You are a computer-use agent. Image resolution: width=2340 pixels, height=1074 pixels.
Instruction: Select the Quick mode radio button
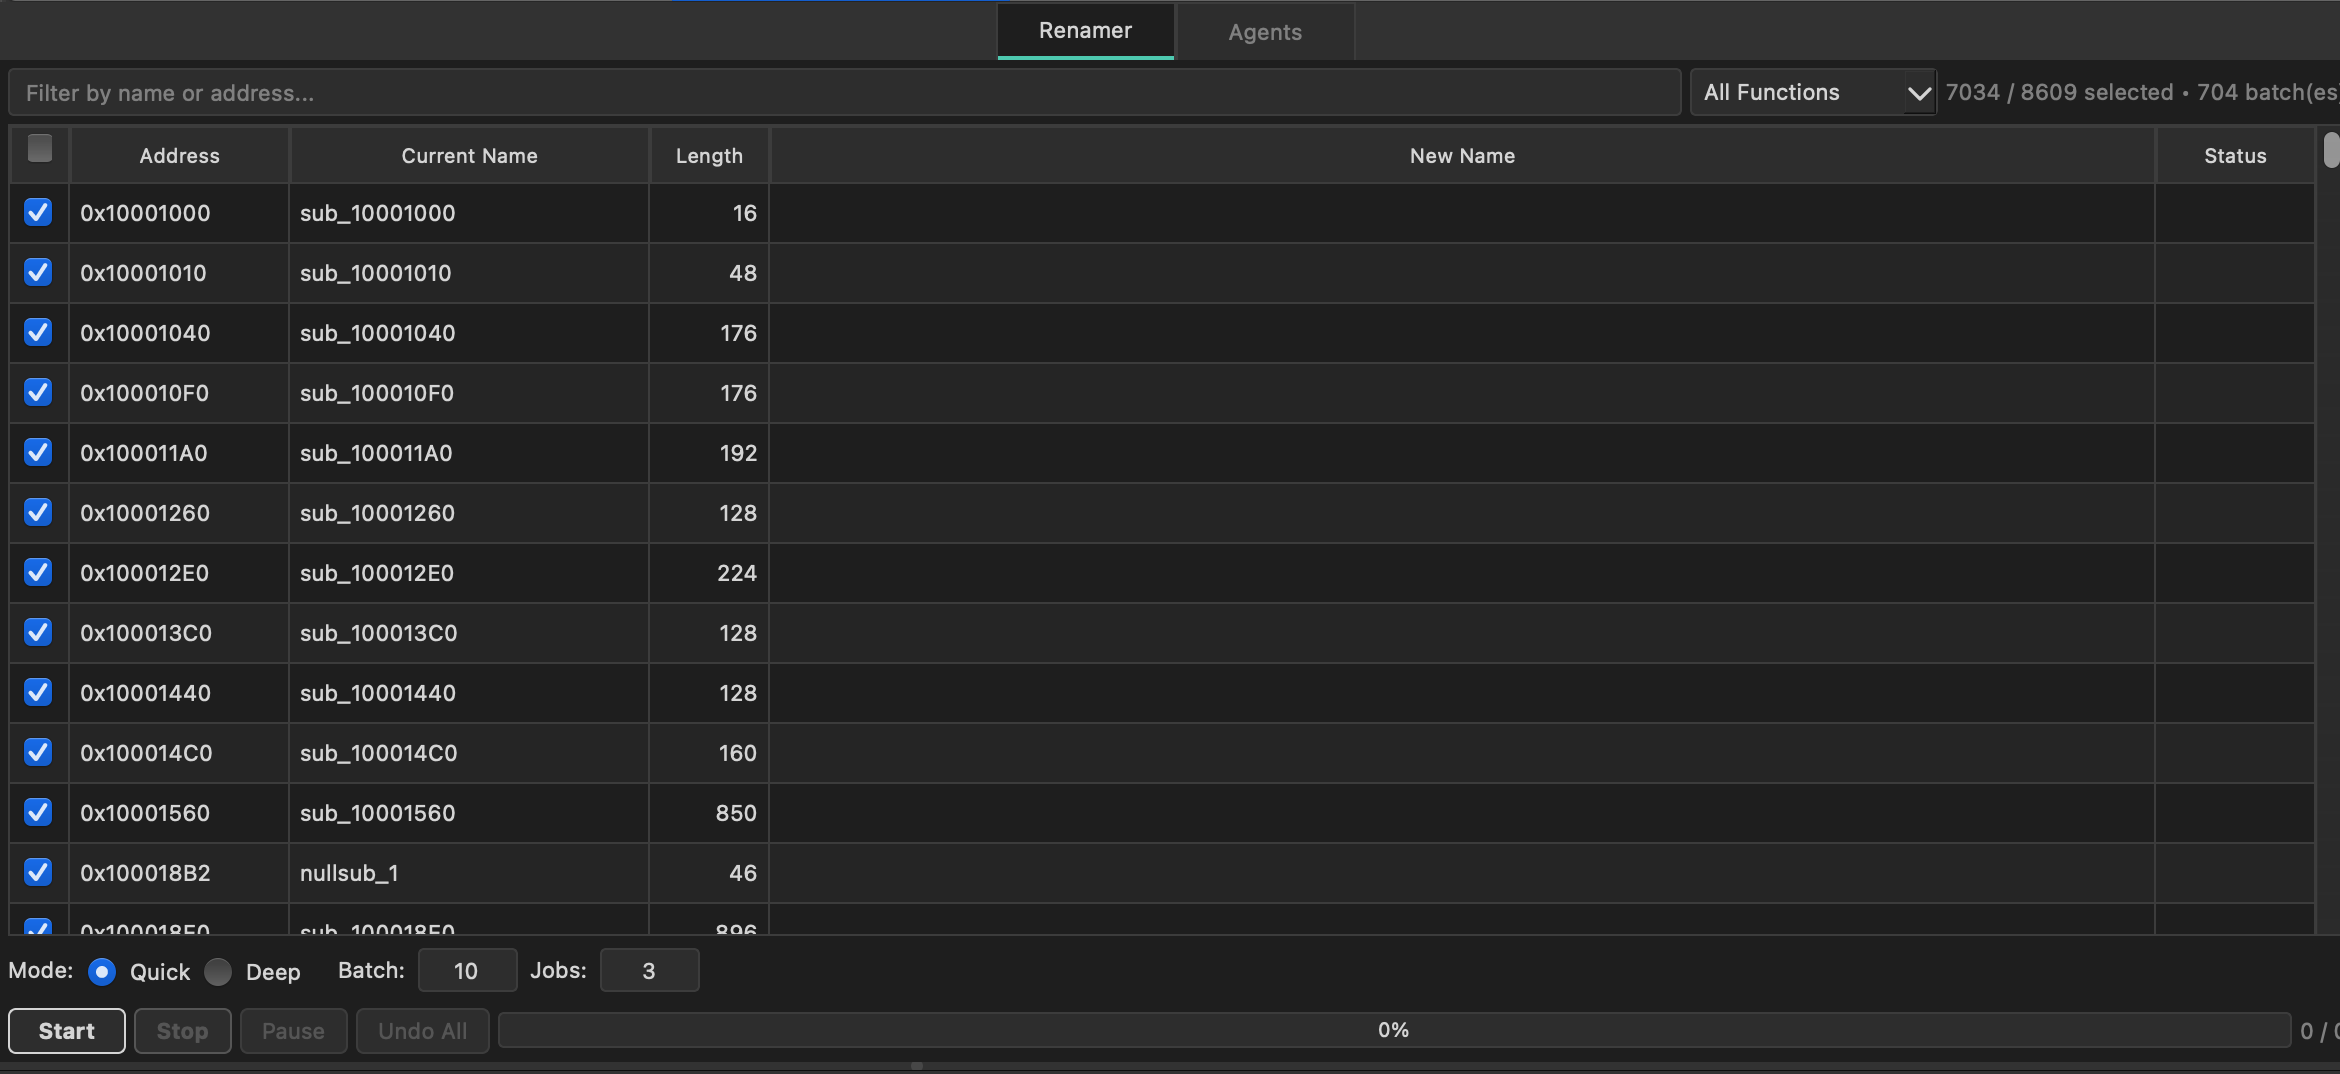102,971
